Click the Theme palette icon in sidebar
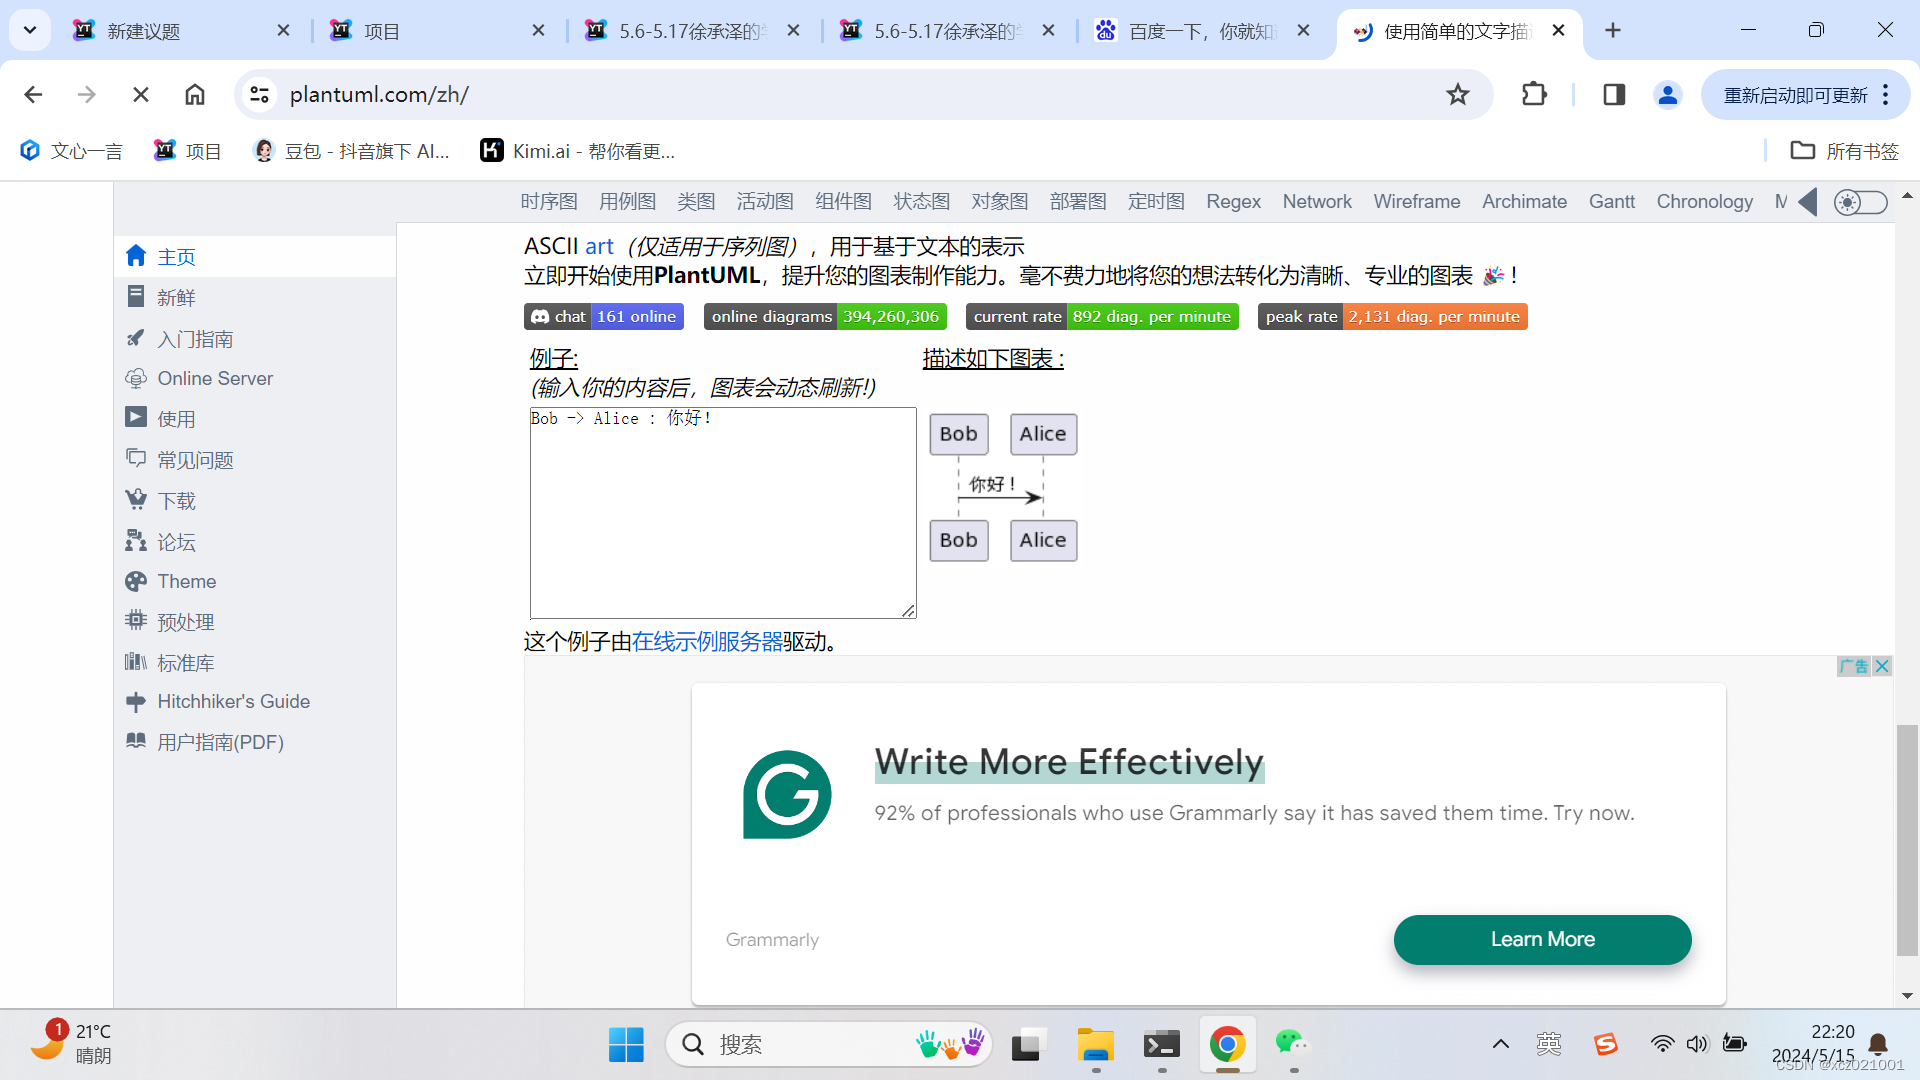This screenshot has height=1080, width=1920. (x=136, y=581)
